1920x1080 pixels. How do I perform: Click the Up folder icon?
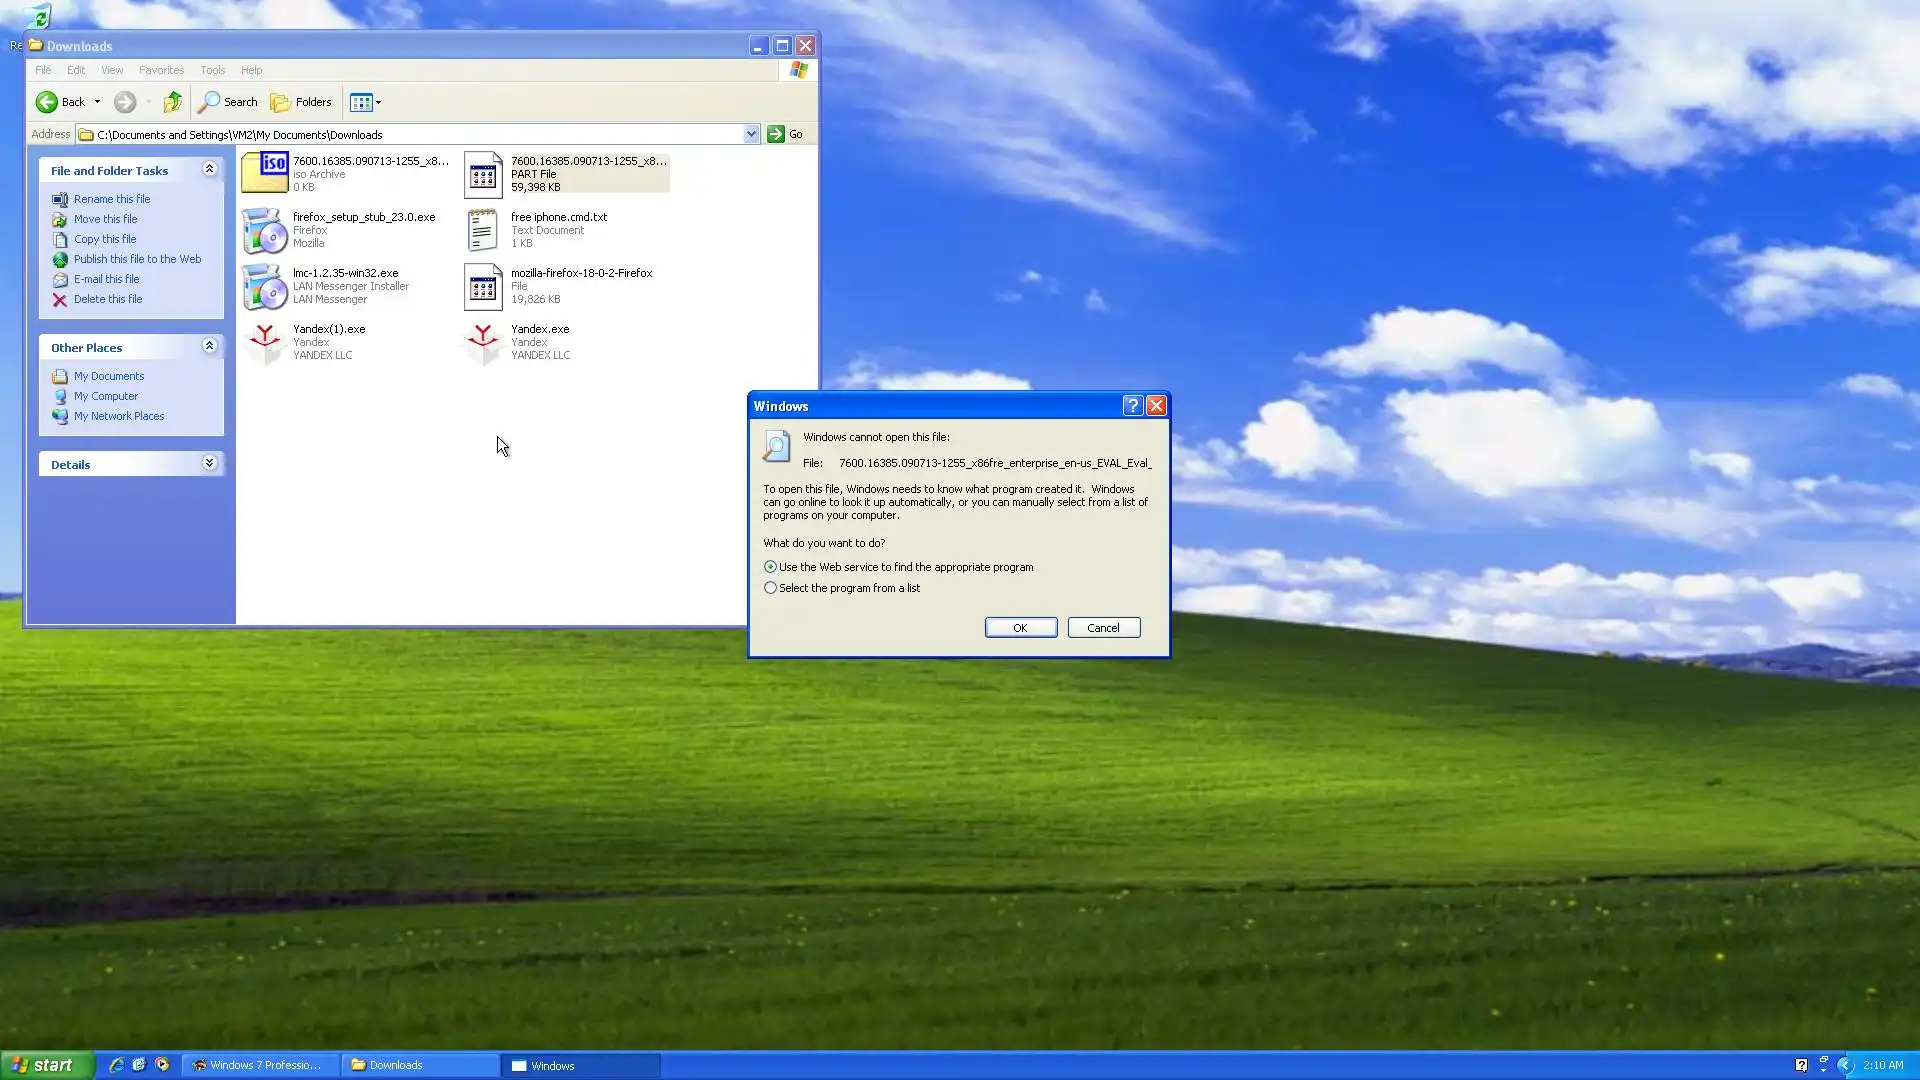coord(173,102)
